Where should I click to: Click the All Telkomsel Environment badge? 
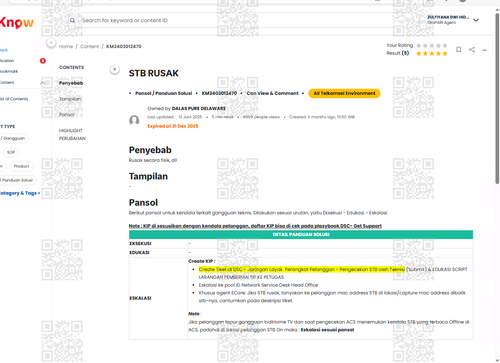point(344,93)
